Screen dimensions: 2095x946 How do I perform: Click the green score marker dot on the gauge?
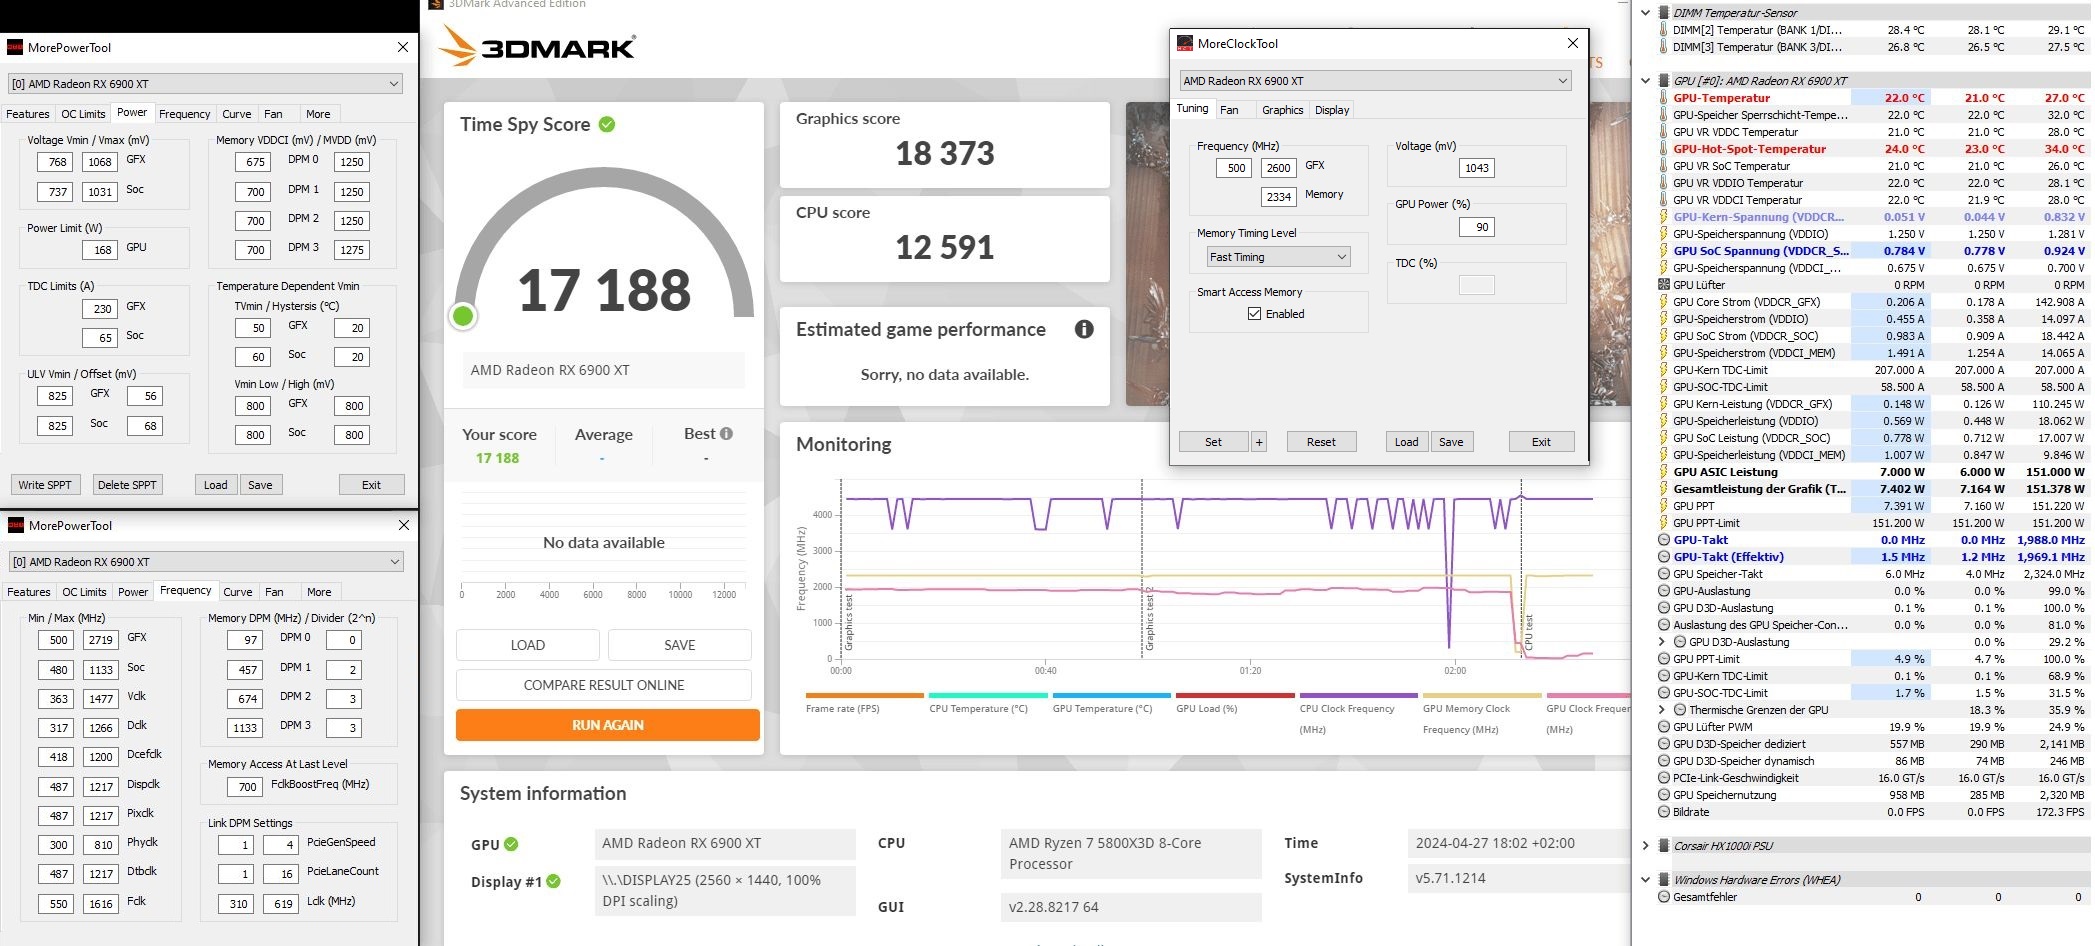pos(463,316)
